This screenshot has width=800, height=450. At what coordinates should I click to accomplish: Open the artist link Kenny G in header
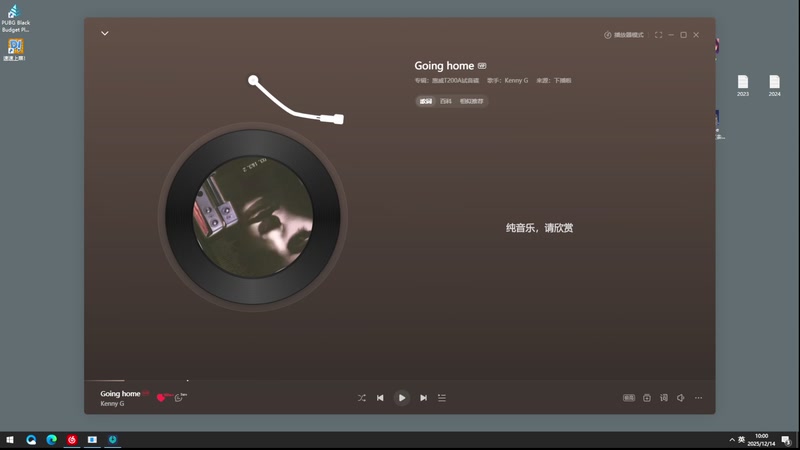click(516, 81)
